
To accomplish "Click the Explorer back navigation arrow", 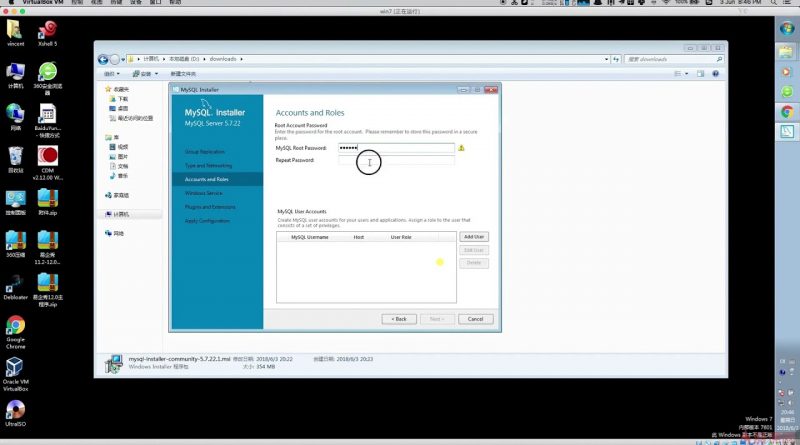I will click(103, 60).
